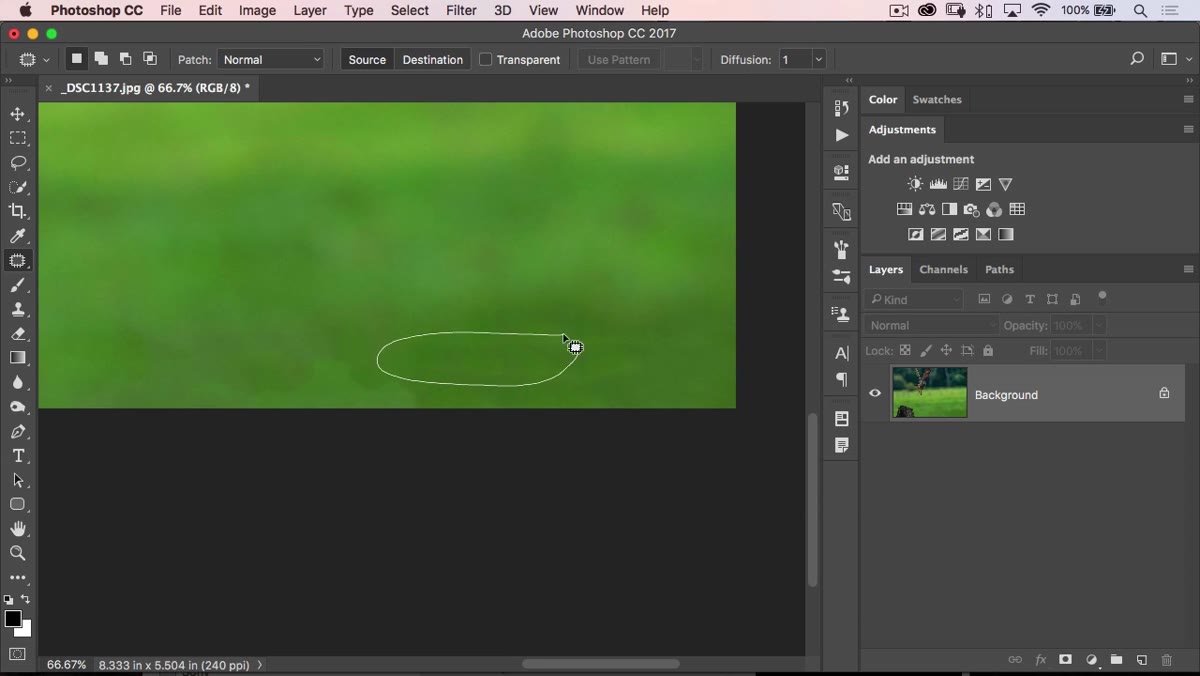
Task: Select the Quick Selection tool
Action: click(18, 187)
